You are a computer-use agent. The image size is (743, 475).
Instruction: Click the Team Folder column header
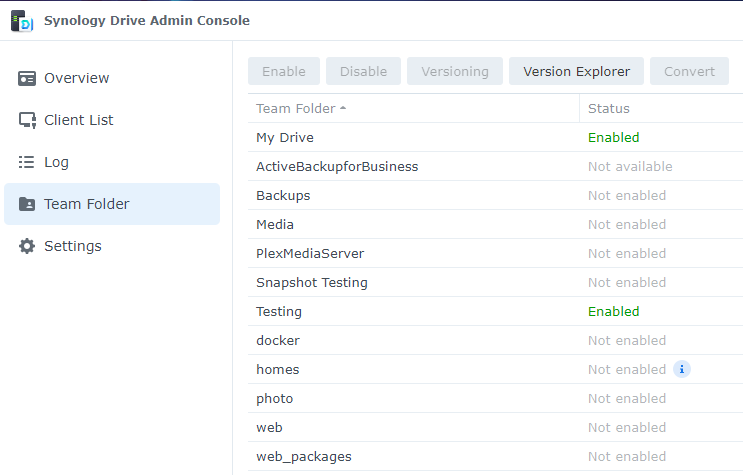click(413, 109)
